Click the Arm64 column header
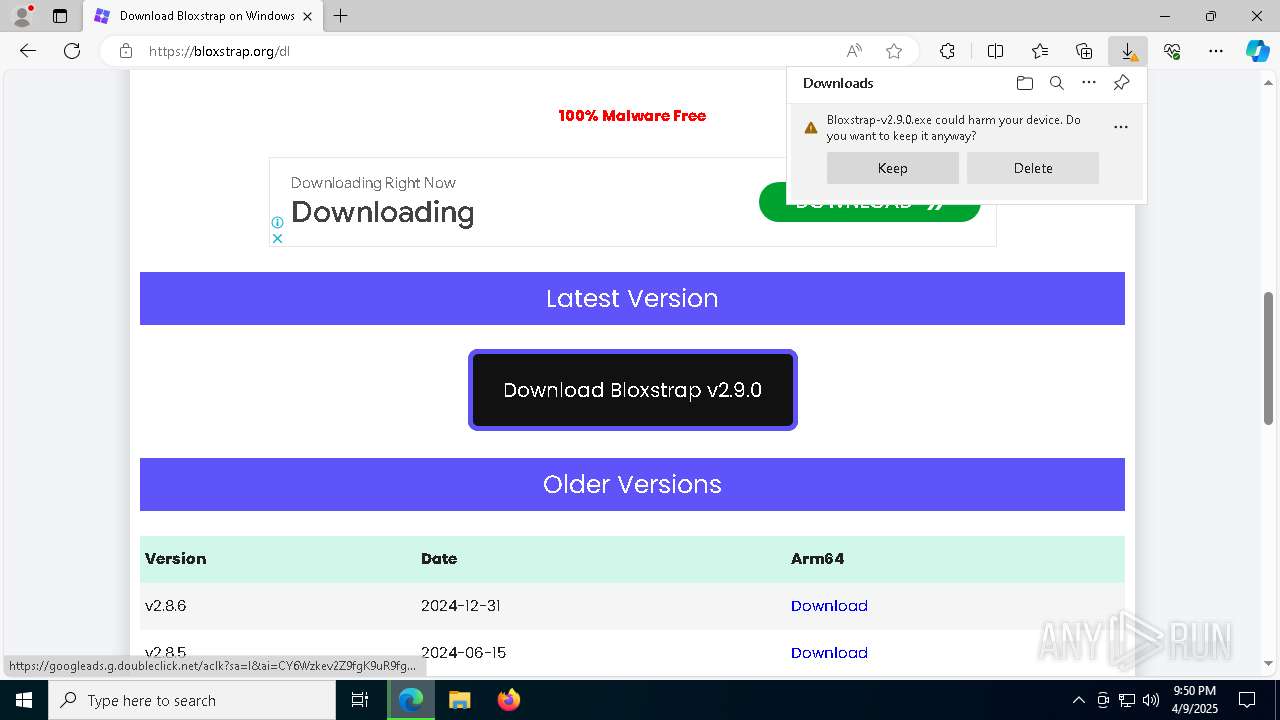This screenshot has height=720, width=1280. tap(818, 559)
